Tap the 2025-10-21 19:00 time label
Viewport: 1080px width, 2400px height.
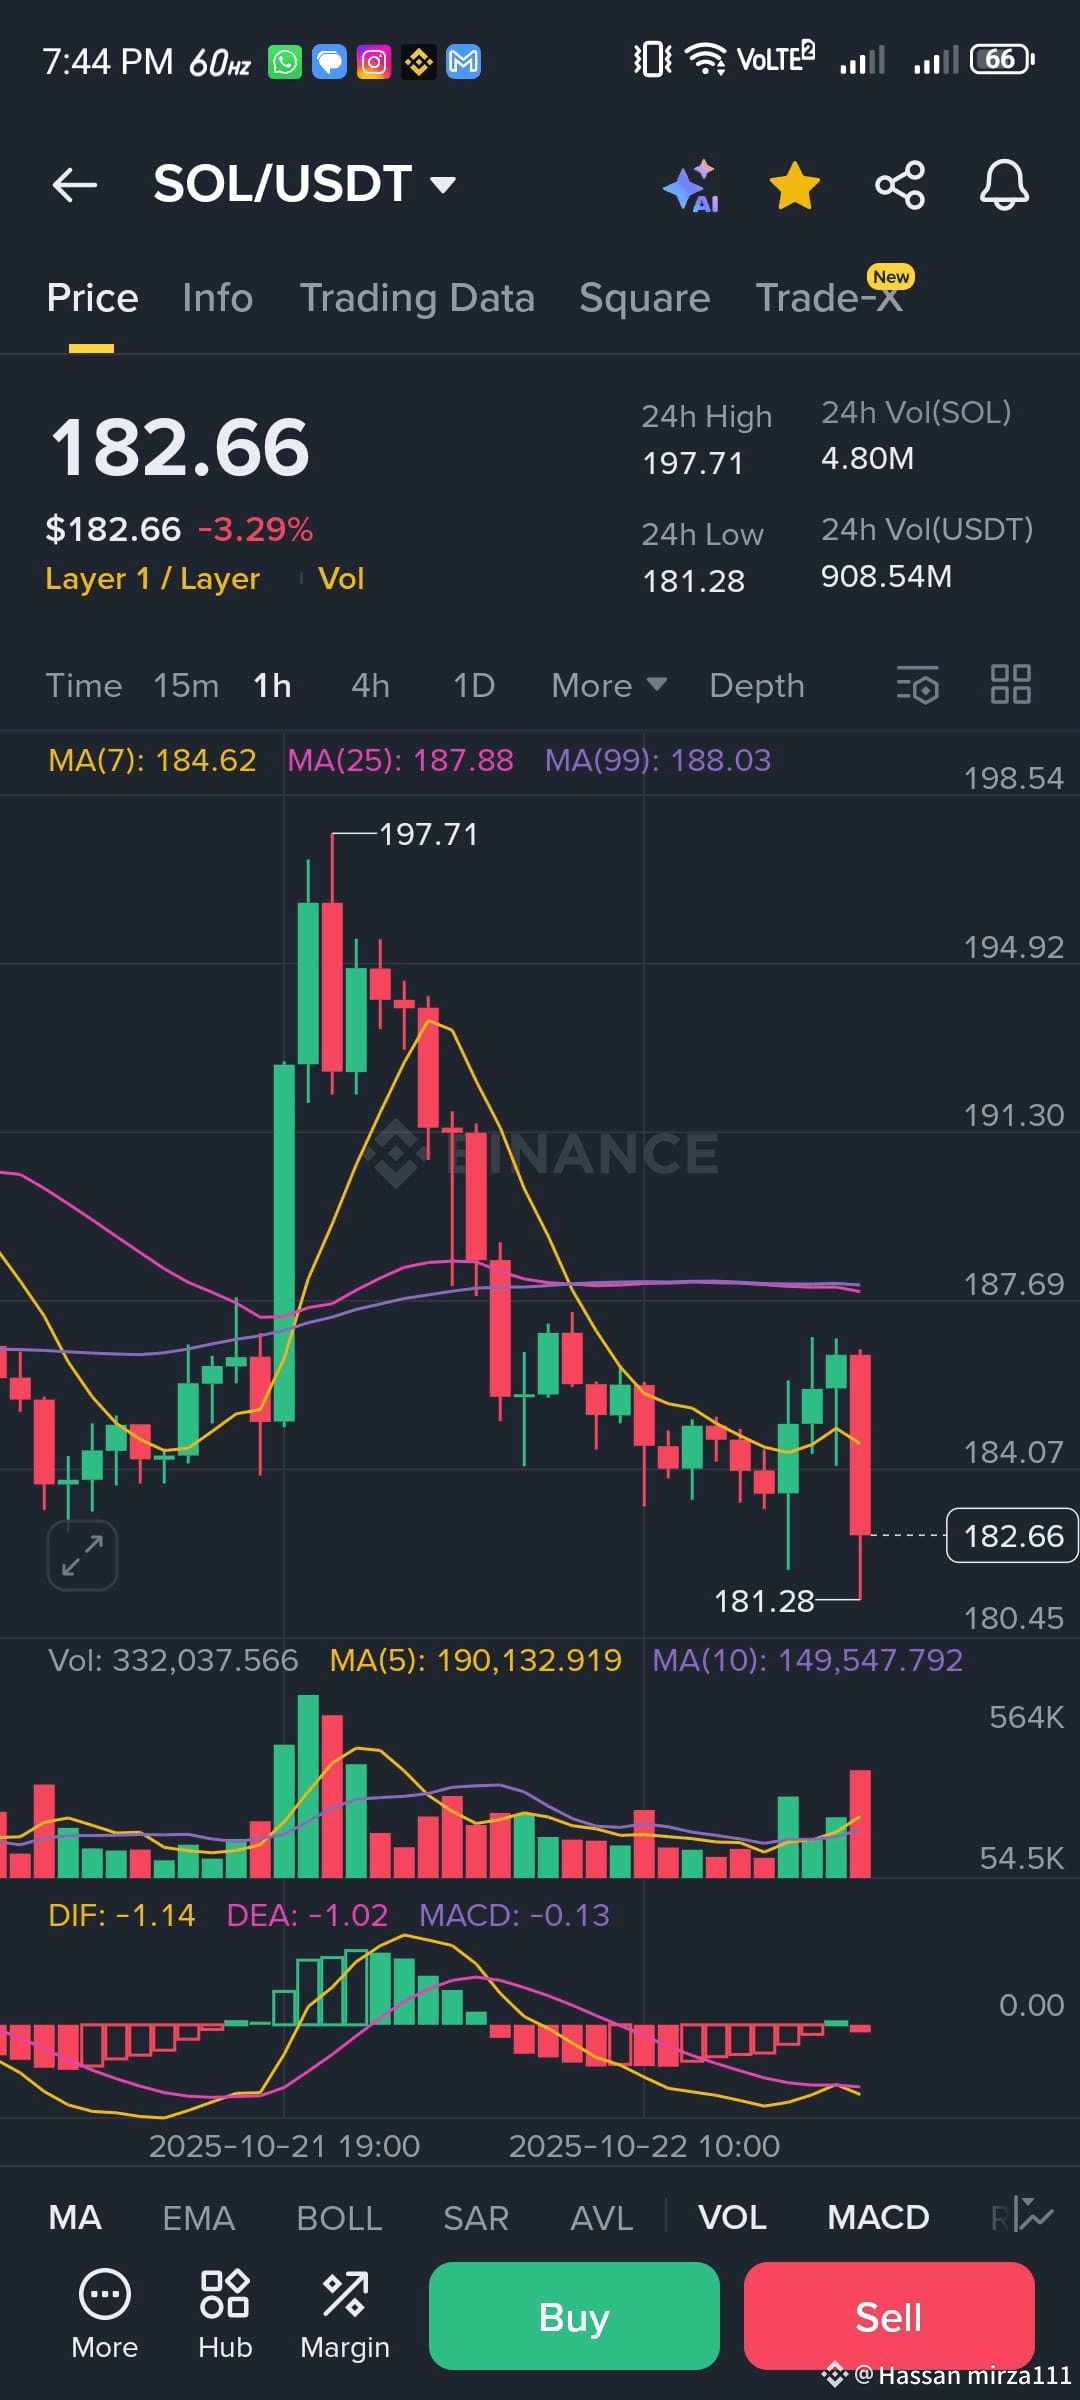pos(284,2146)
